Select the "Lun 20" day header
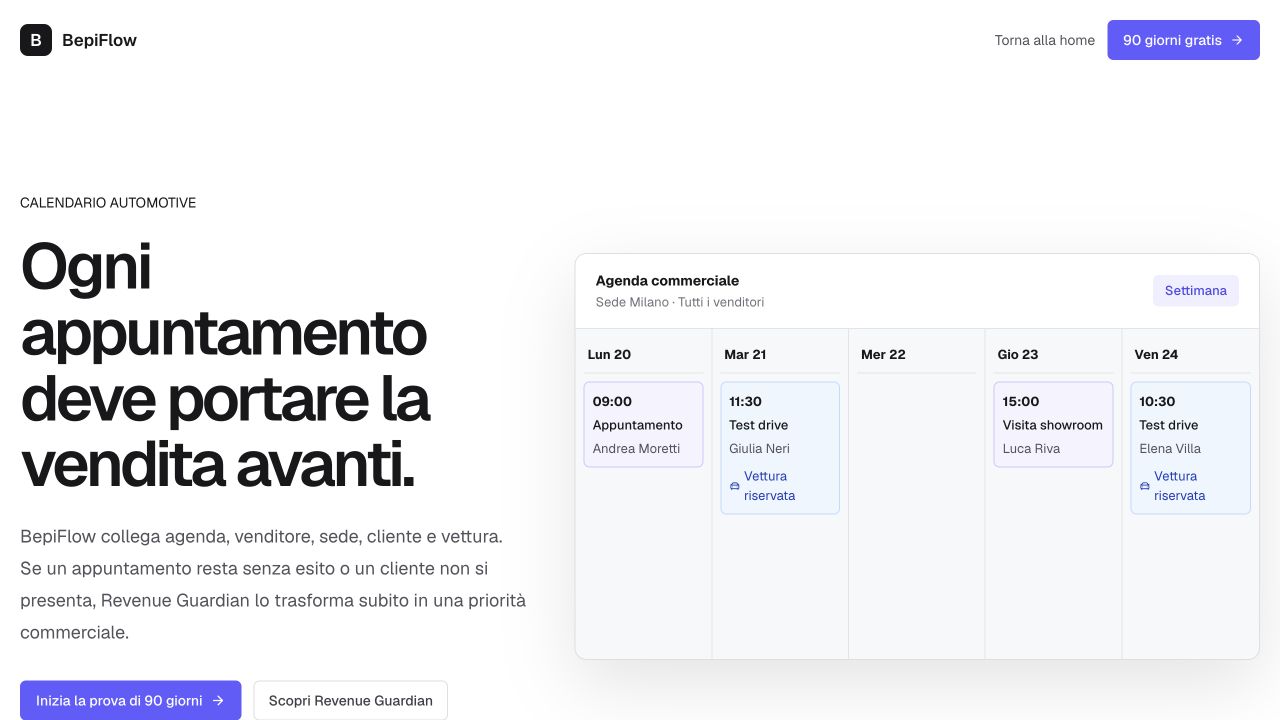The height and width of the screenshot is (720, 1280). point(609,354)
